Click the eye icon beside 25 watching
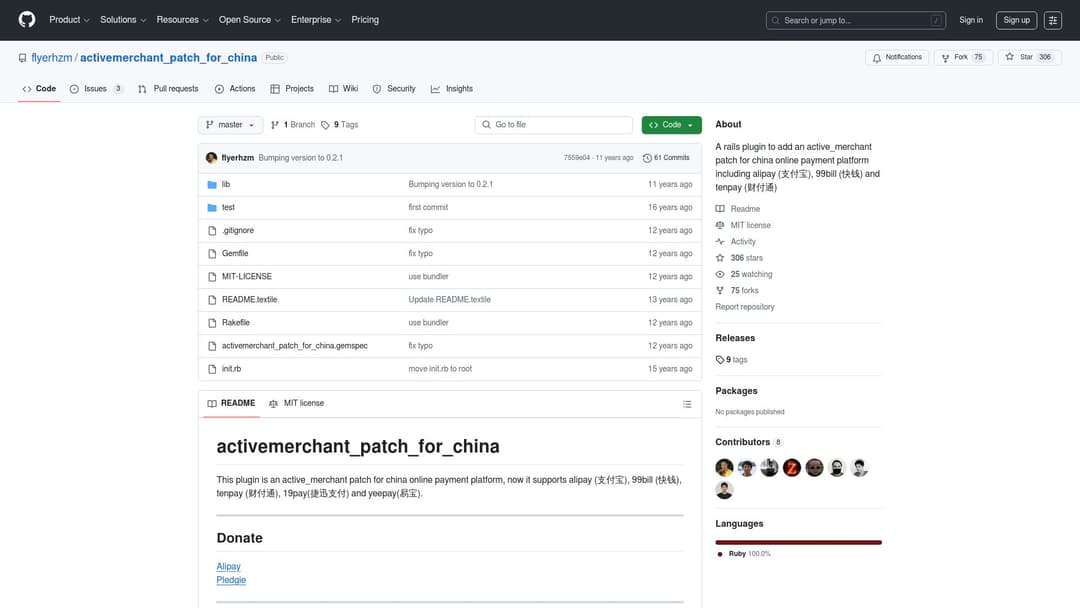 (x=720, y=274)
